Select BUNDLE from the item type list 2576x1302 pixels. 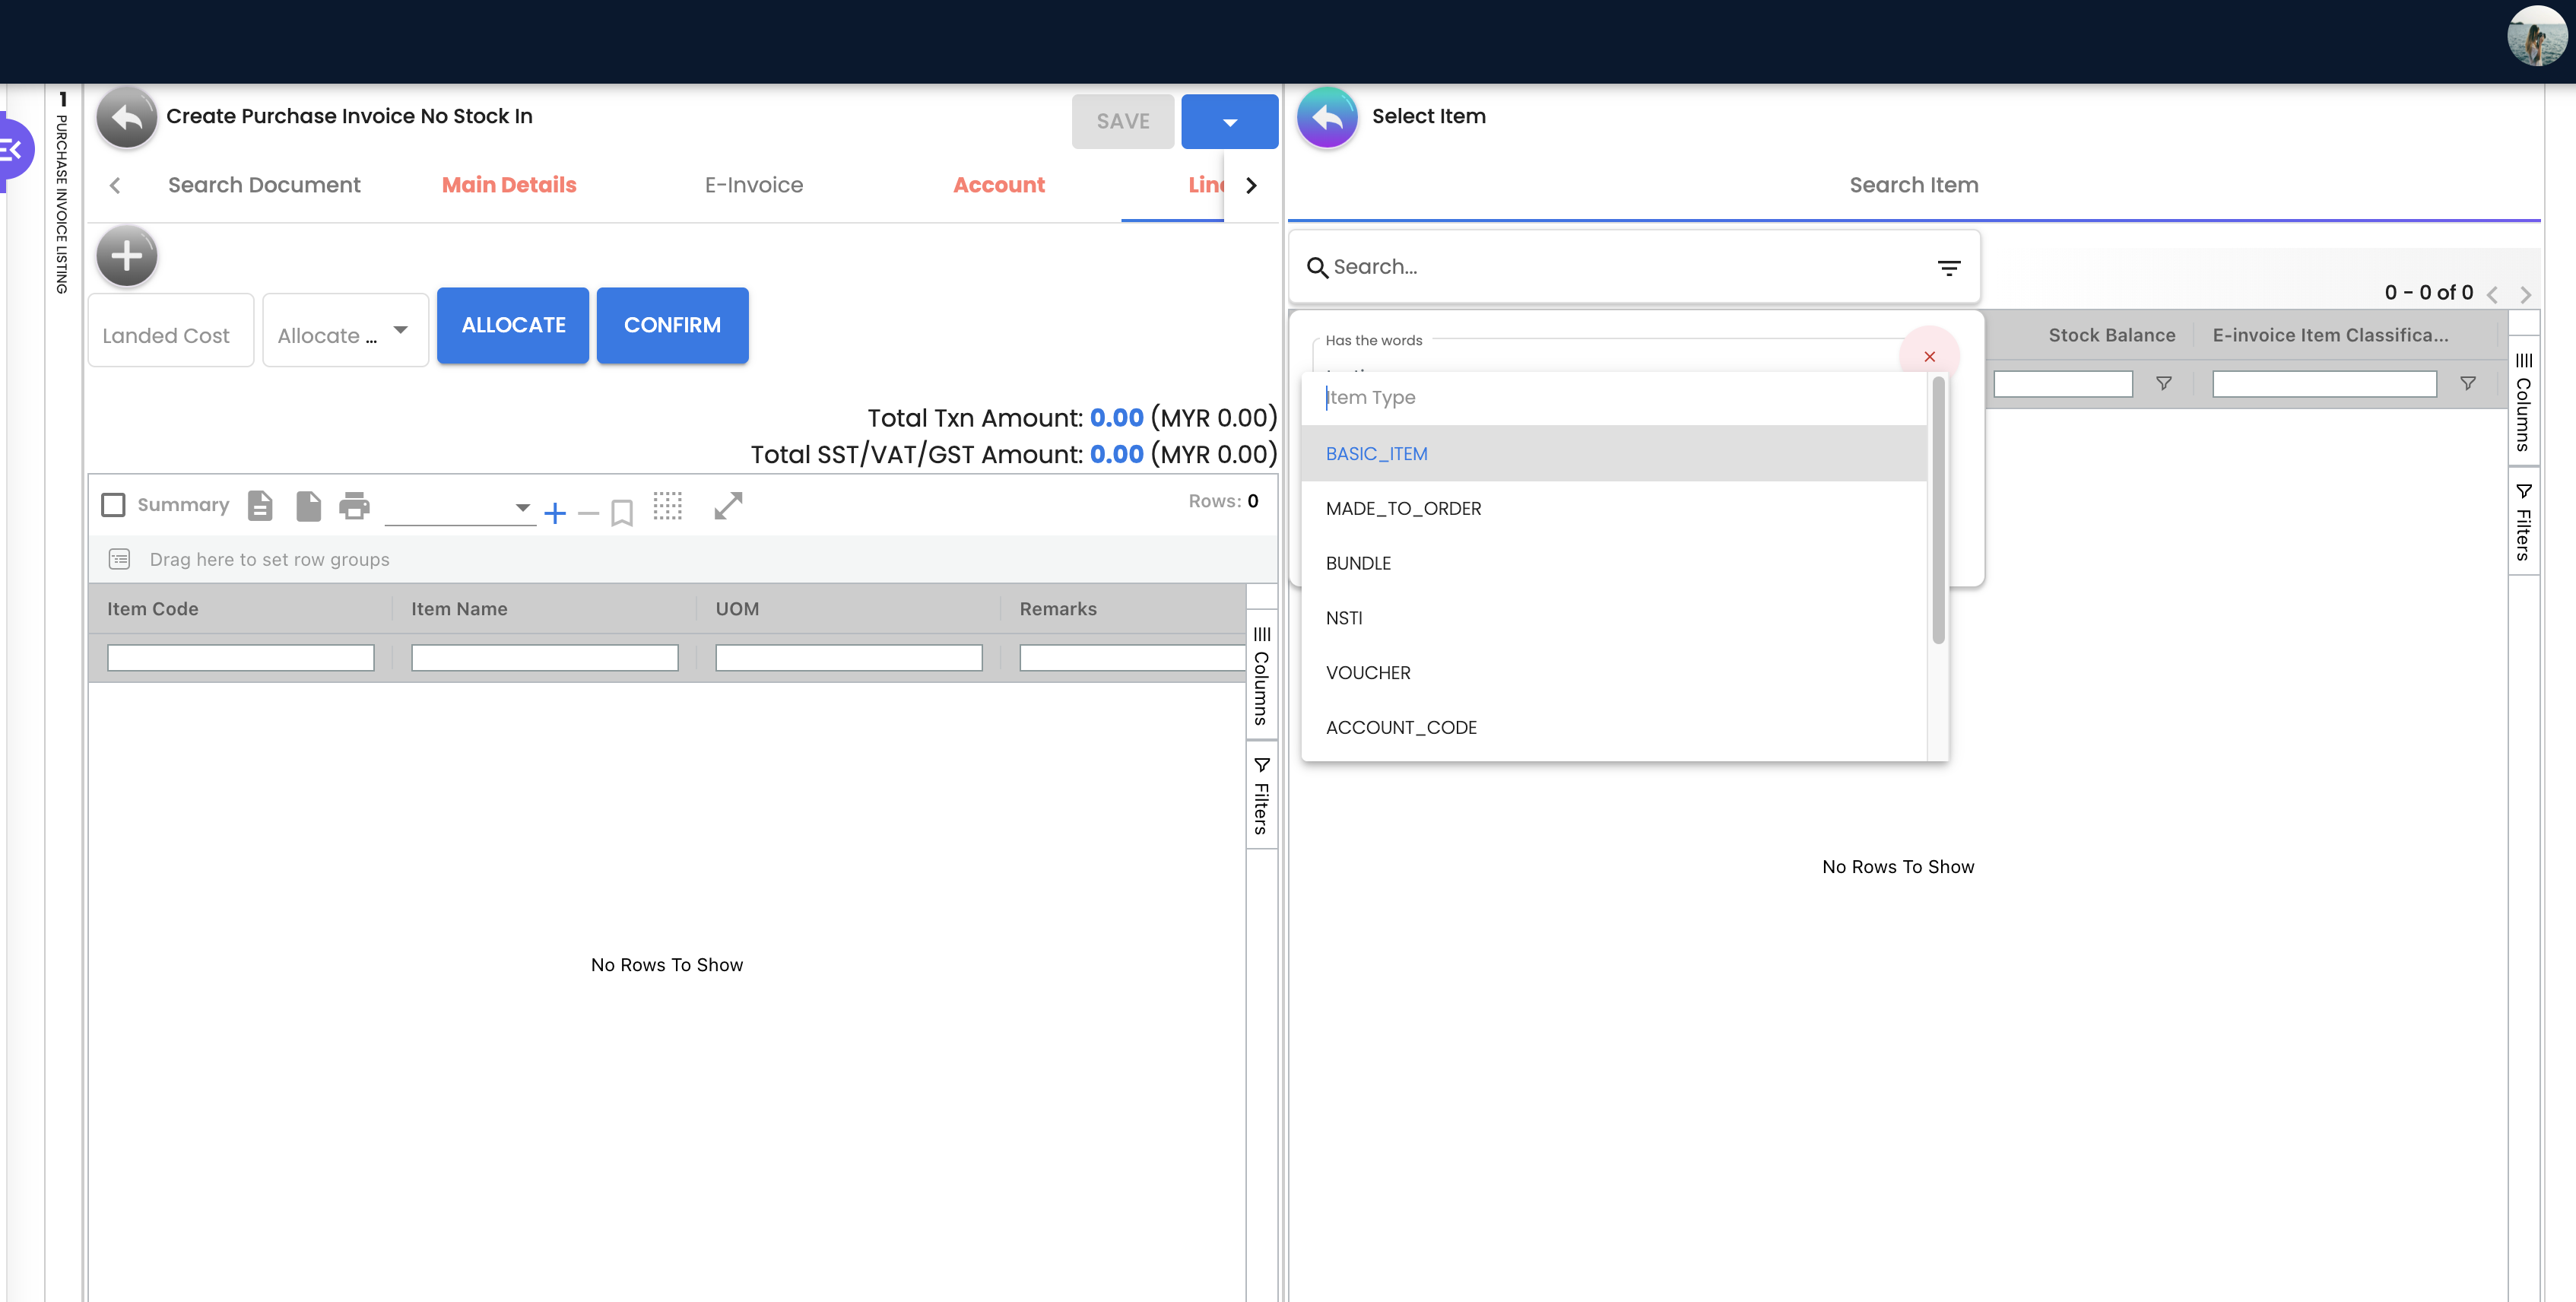click(1613, 564)
